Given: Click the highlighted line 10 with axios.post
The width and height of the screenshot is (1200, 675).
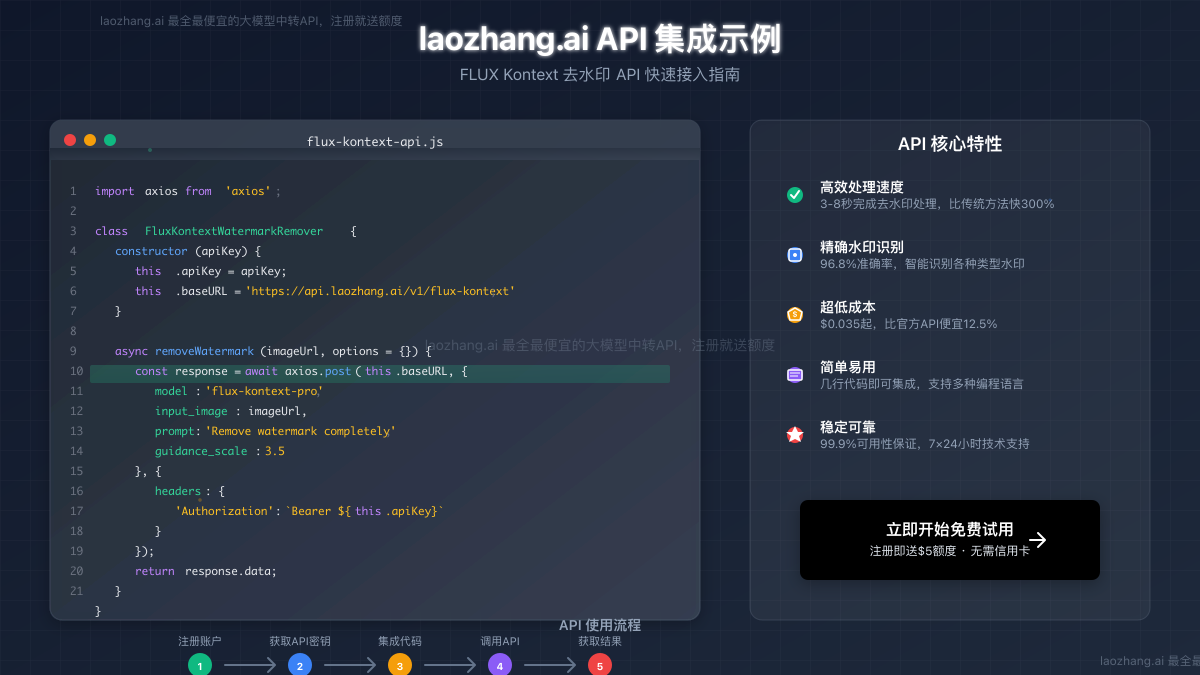Looking at the screenshot, I should click(380, 374).
